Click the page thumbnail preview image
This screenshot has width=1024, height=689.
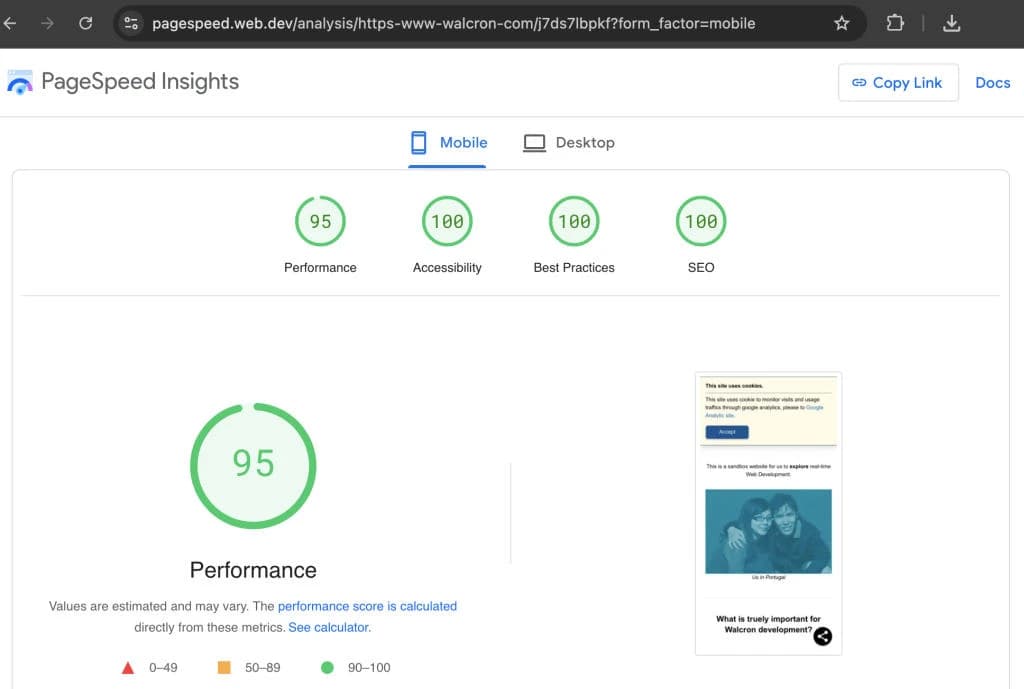point(767,512)
